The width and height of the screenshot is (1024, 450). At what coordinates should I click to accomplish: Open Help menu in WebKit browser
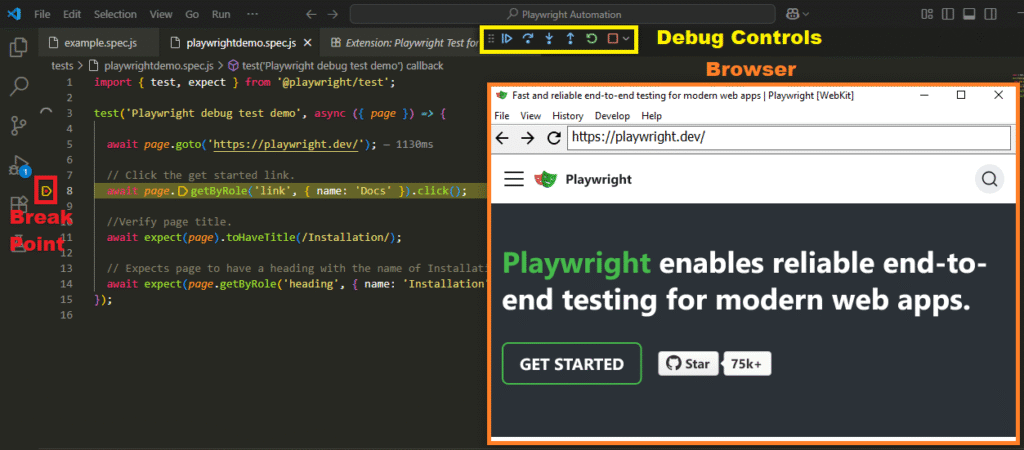point(652,116)
